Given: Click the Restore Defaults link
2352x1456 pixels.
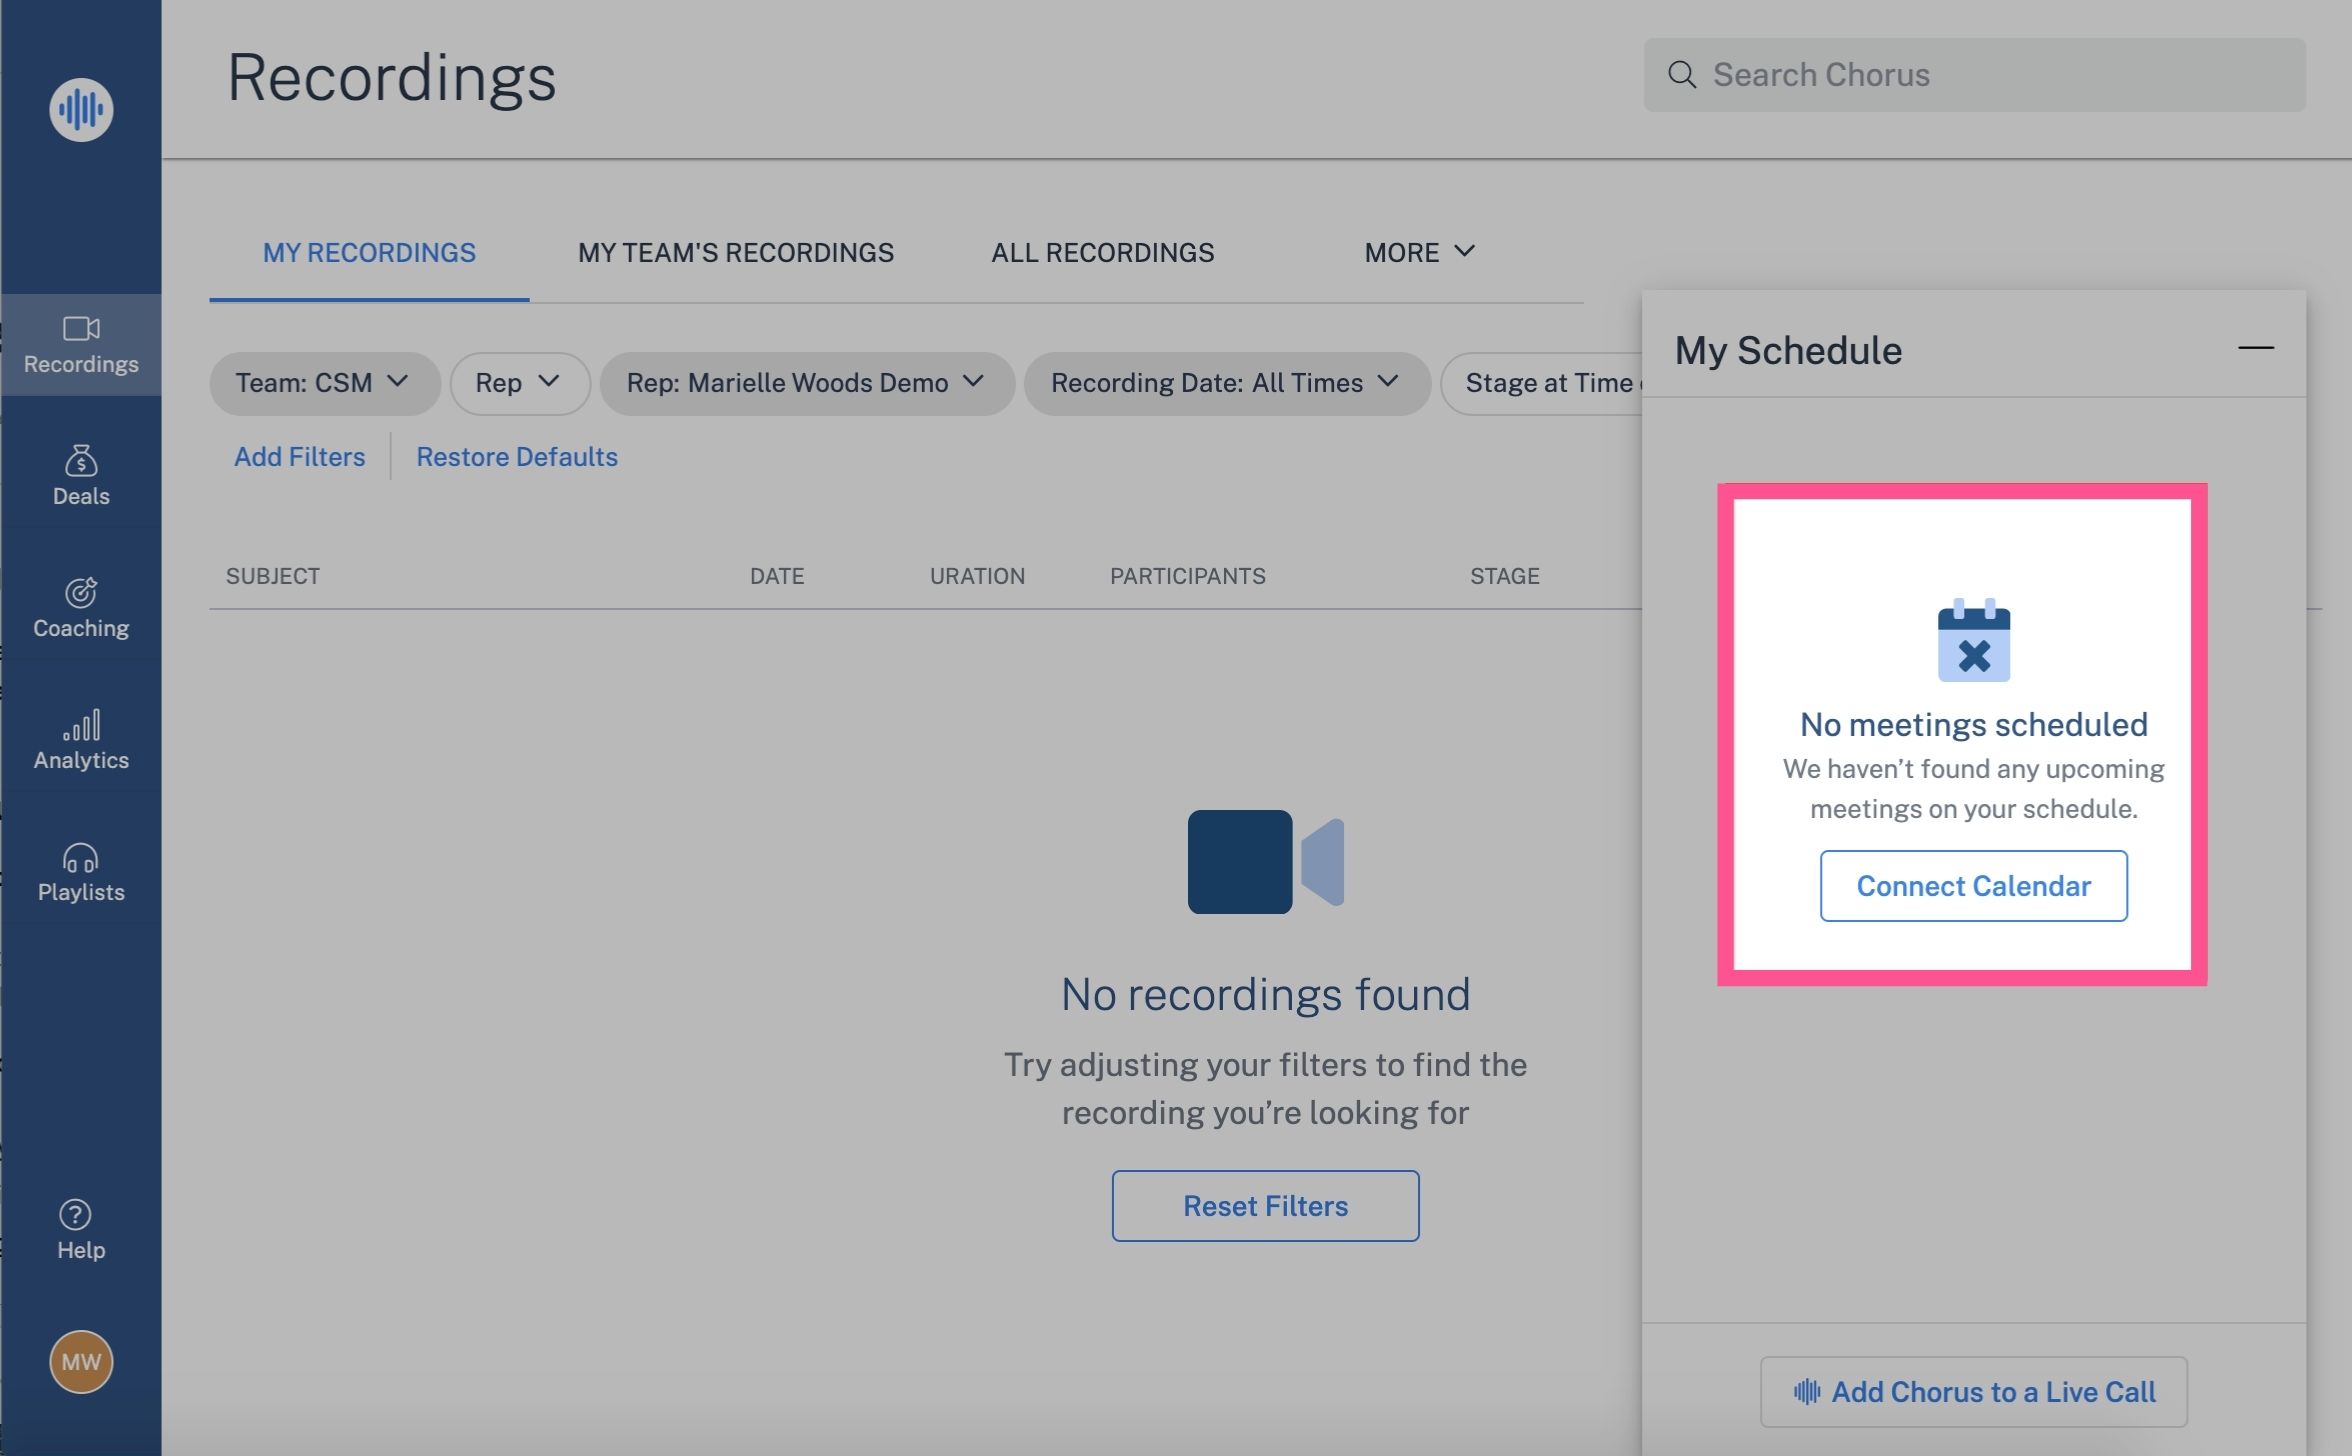Looking at the screenshot, I should pyautogui.click(x=516, y=457).
